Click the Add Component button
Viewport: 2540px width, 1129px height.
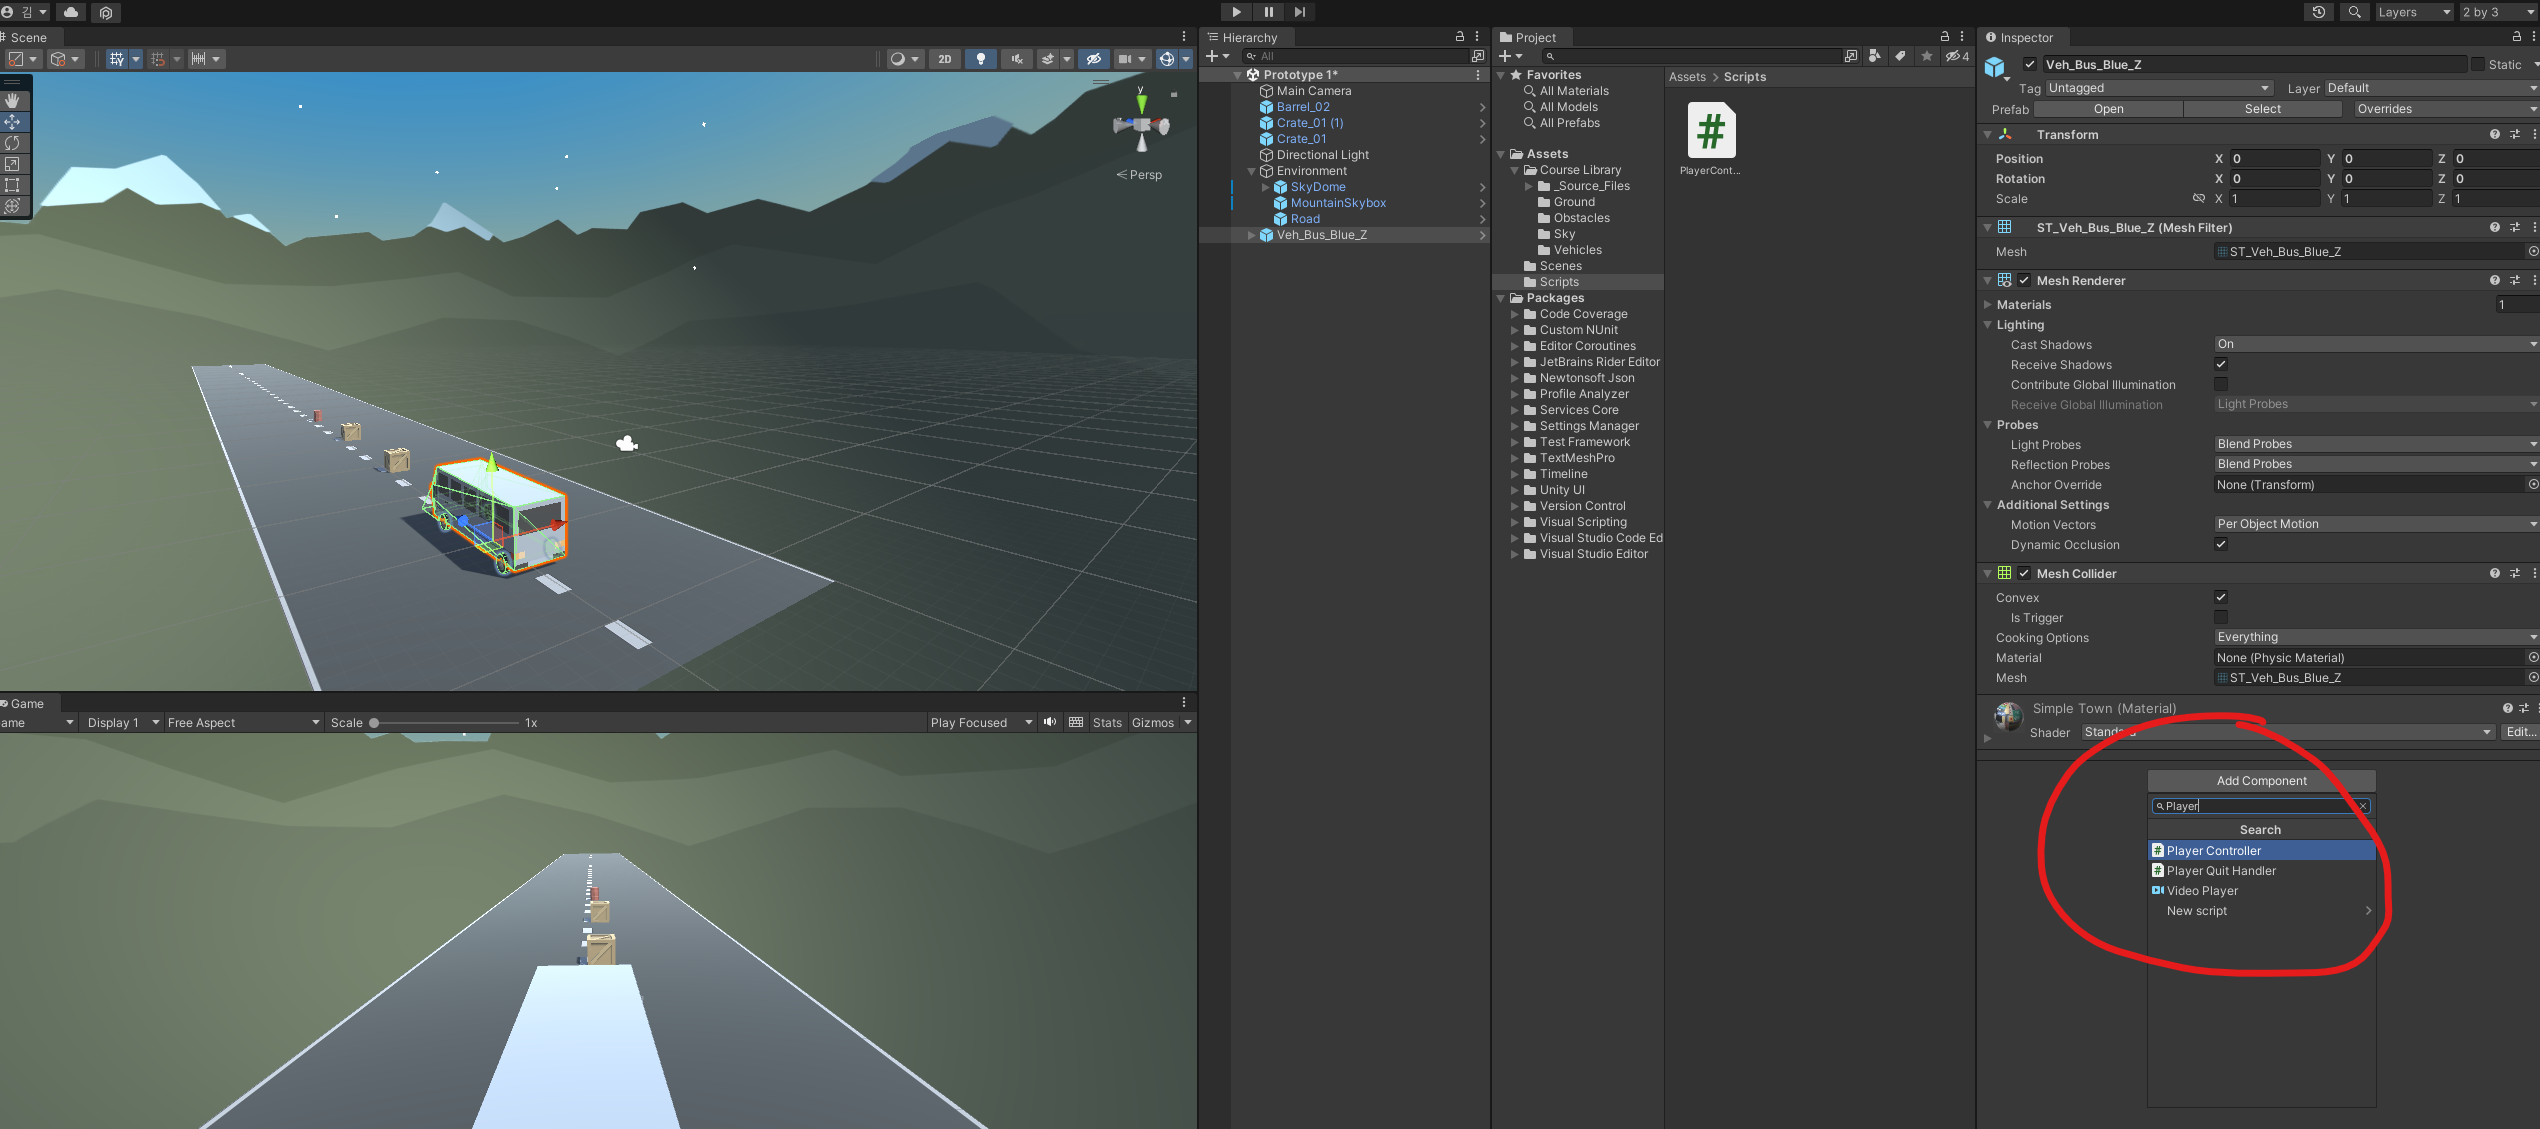[x=2260, y=781]
